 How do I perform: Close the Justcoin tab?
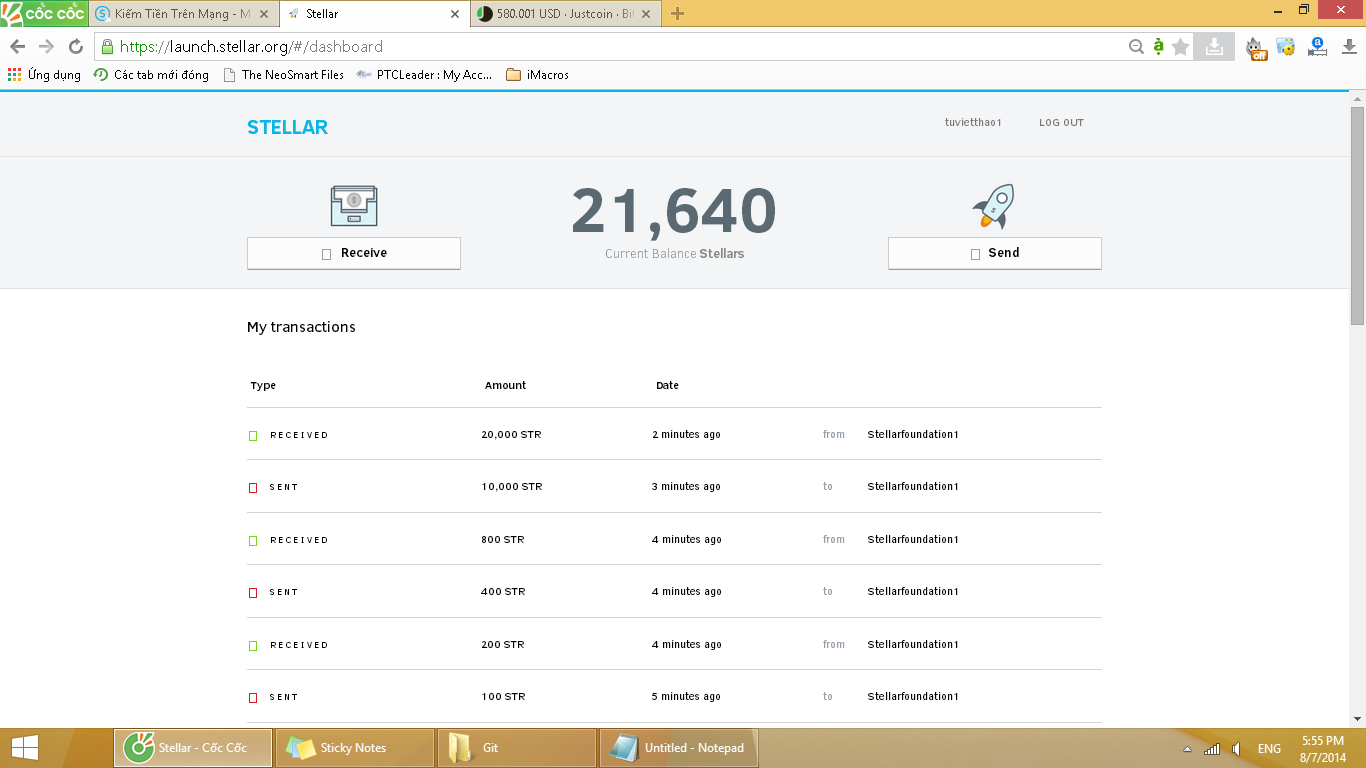pyautogui.click(x=646, y=14)
